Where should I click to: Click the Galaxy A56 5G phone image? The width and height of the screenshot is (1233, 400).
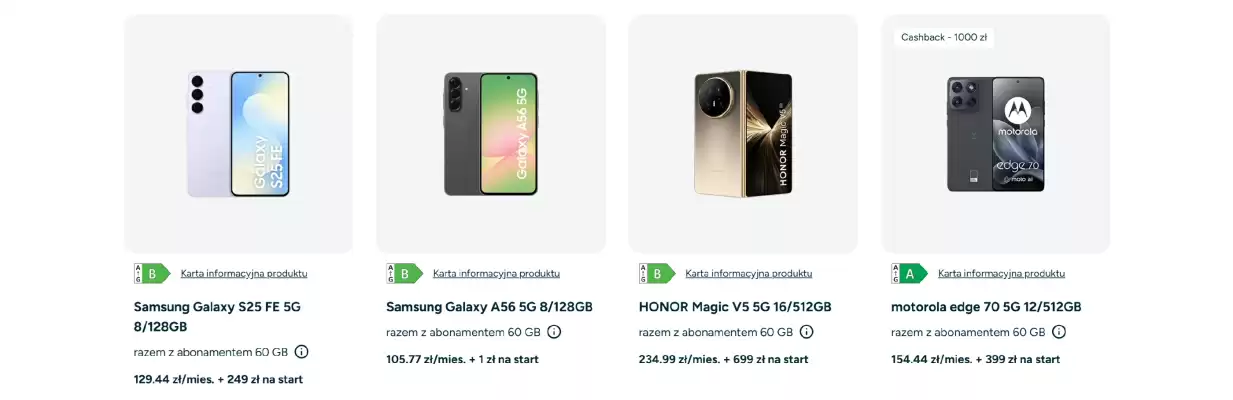[491, 133]
